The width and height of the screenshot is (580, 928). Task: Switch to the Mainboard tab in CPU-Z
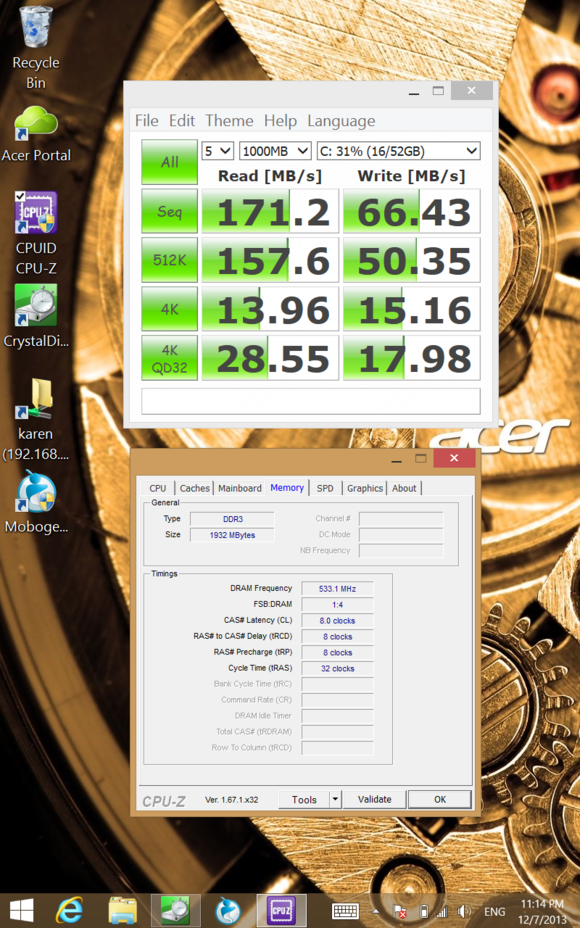pos(240,488)
